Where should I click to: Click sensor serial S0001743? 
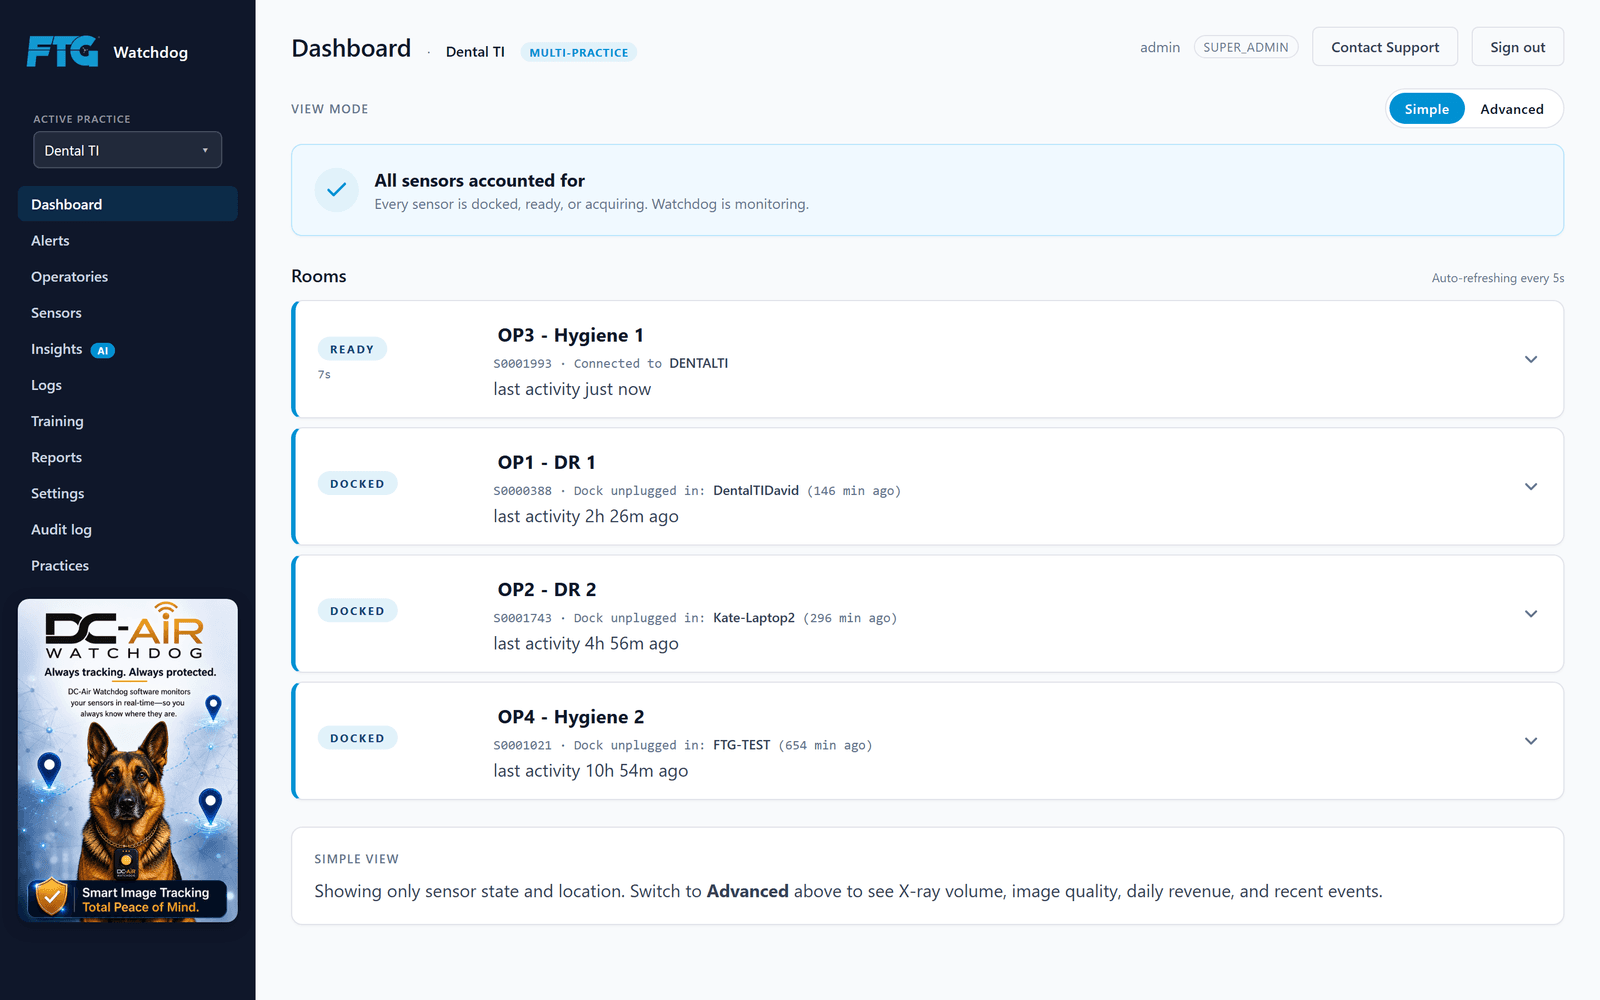pos(522,618)
